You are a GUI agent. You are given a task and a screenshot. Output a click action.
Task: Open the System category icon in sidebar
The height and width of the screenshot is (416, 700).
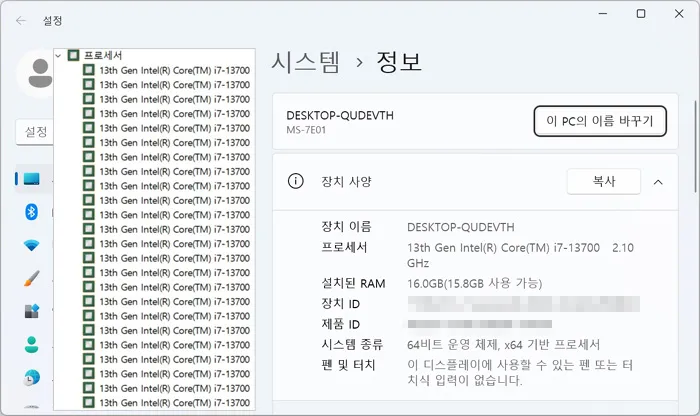click(32, 179)
